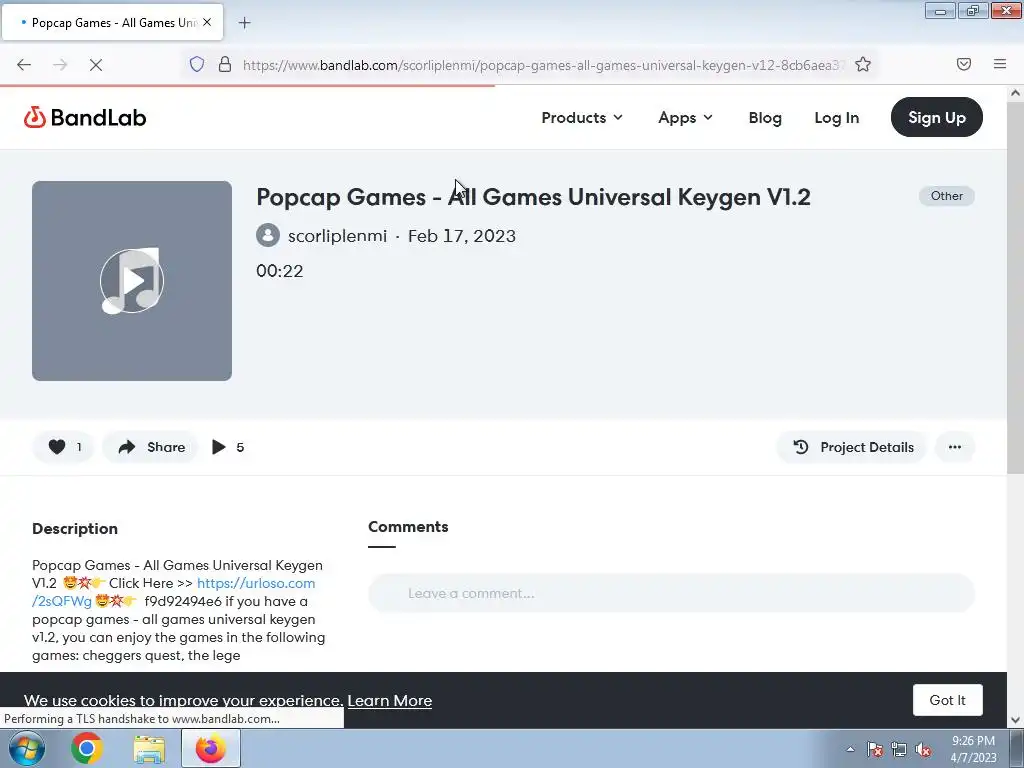The height and width of the screenshot is (768, 1024).
Task: Click Log In
Action: (x=837, y=118)
